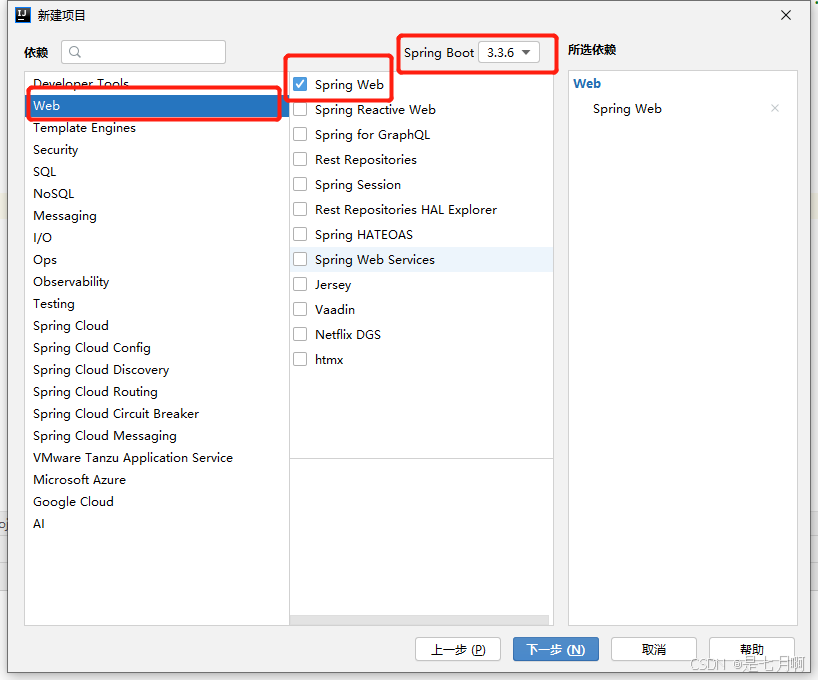The height and width of the screenshot is (680, 818).
Task: Select Rest Repositories HAL Explorer checkbox
Action: [300, 209]
